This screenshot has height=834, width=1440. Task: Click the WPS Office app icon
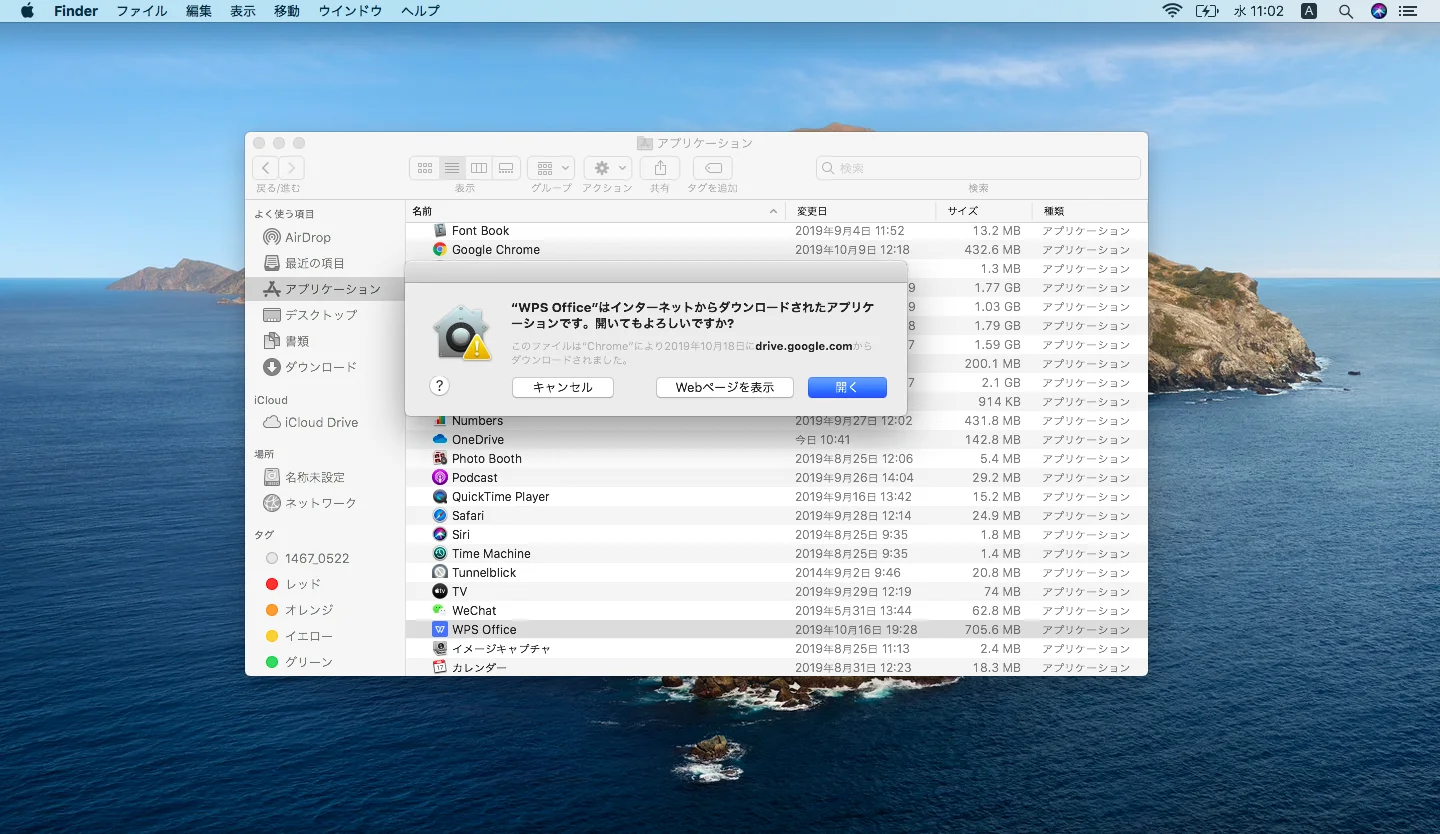[440, 630]
